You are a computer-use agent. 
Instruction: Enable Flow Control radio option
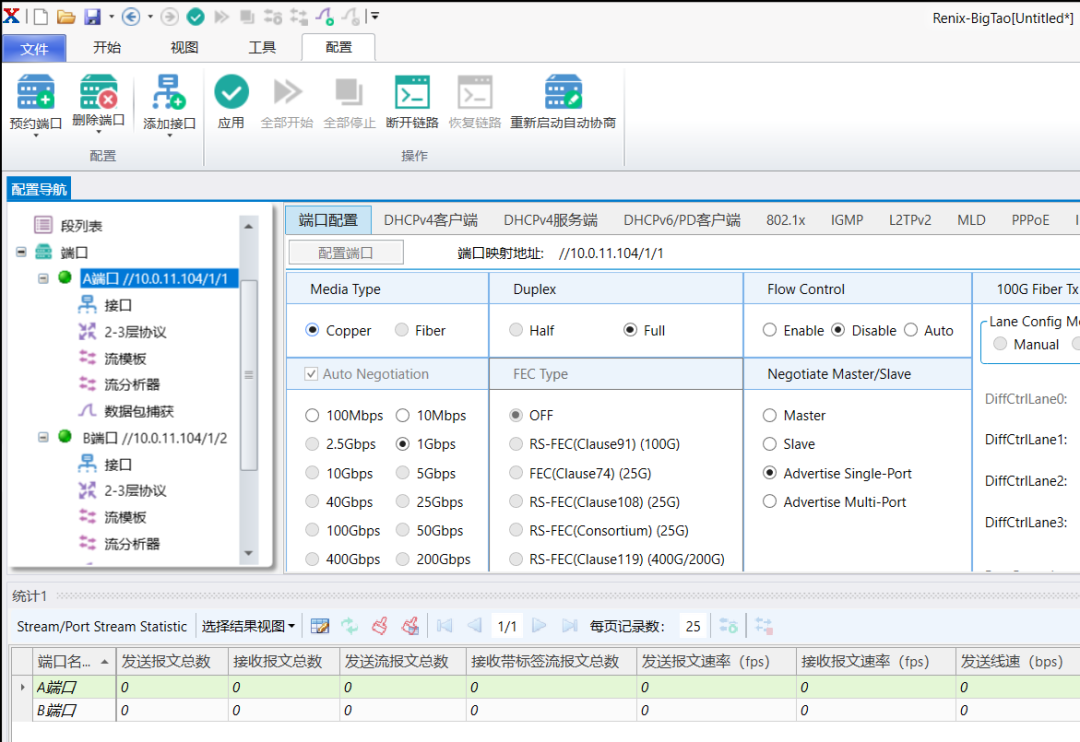(x=770, y=330)
